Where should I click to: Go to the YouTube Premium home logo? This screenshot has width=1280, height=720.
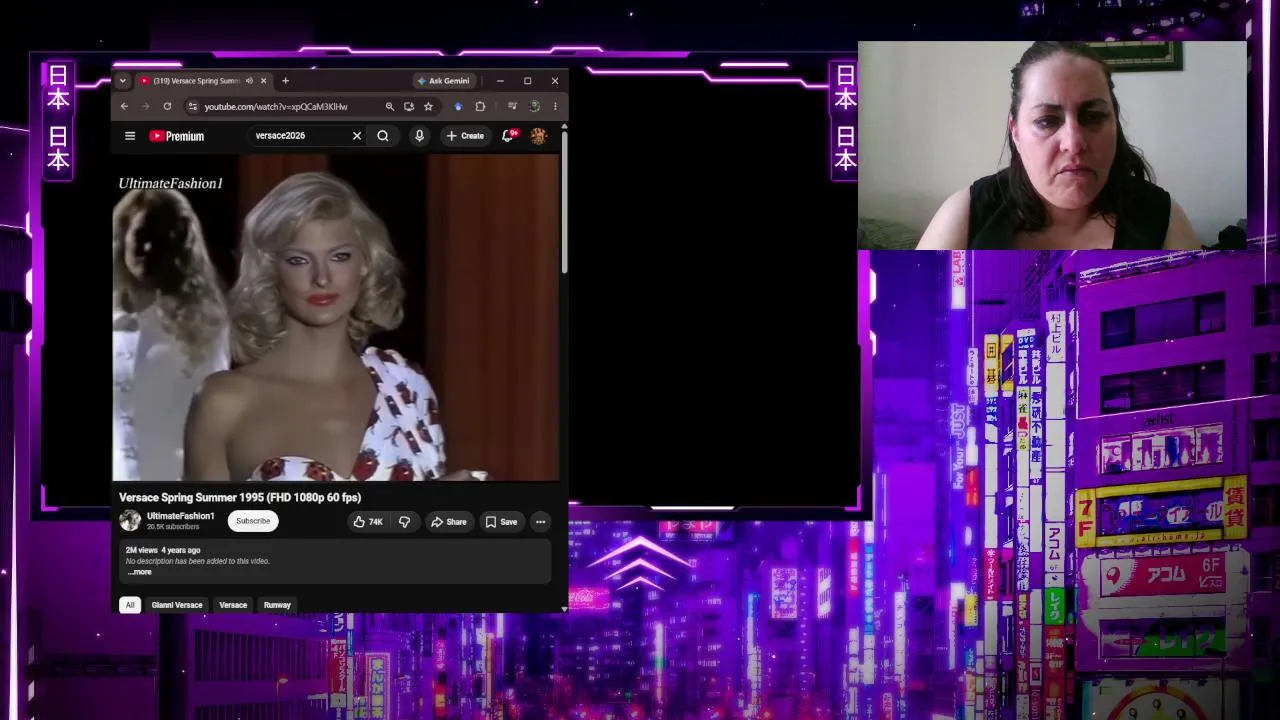(x=177, y=136)
